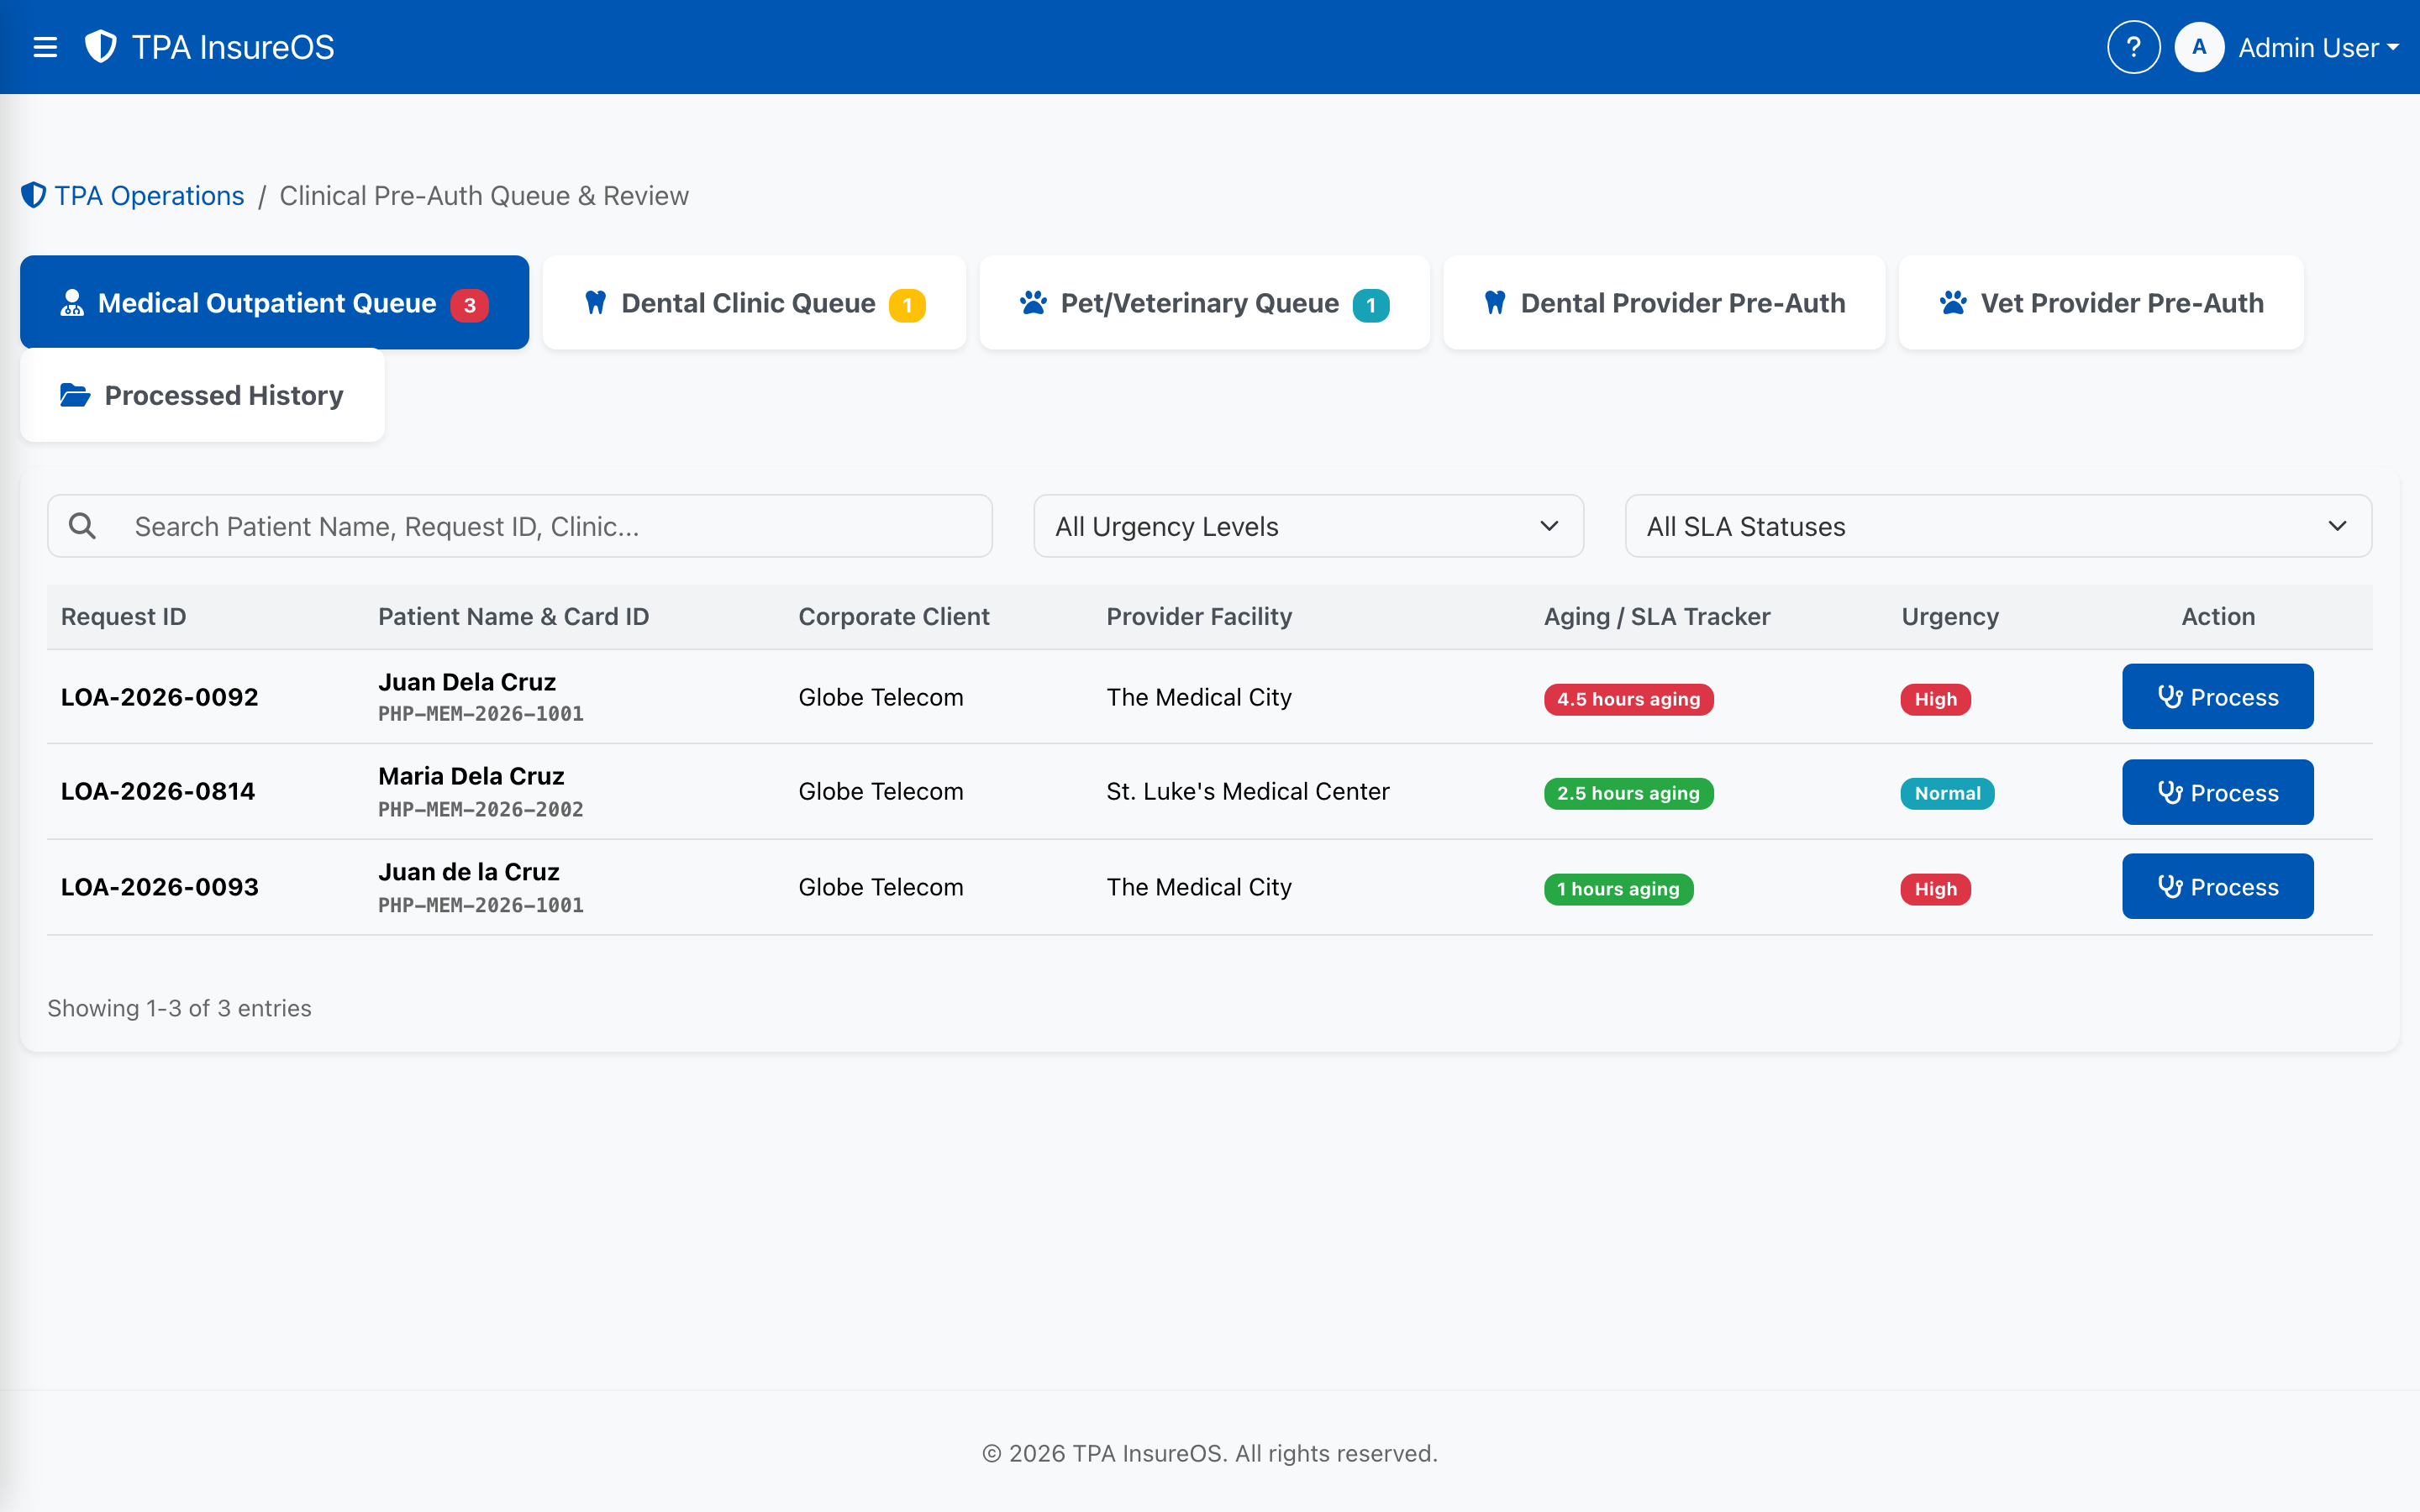The image size is (2420, 1512).
Task: Click request ID LOA-2026-0814
Action: click(158, 791)
